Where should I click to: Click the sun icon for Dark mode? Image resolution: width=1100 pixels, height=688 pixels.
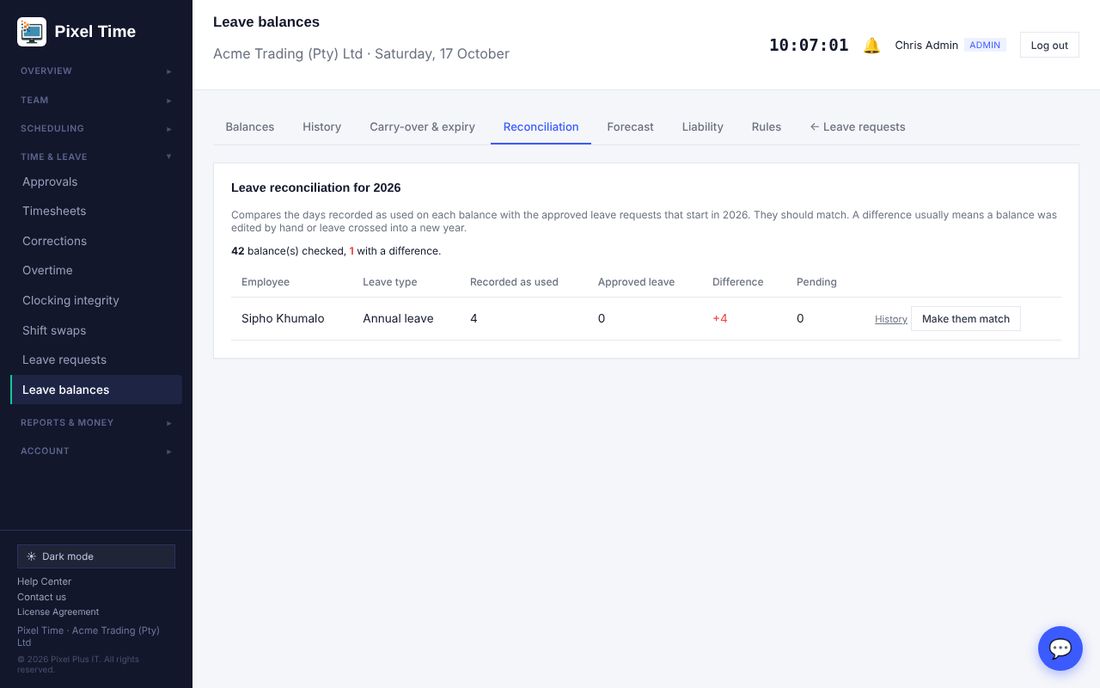(32, 556)
